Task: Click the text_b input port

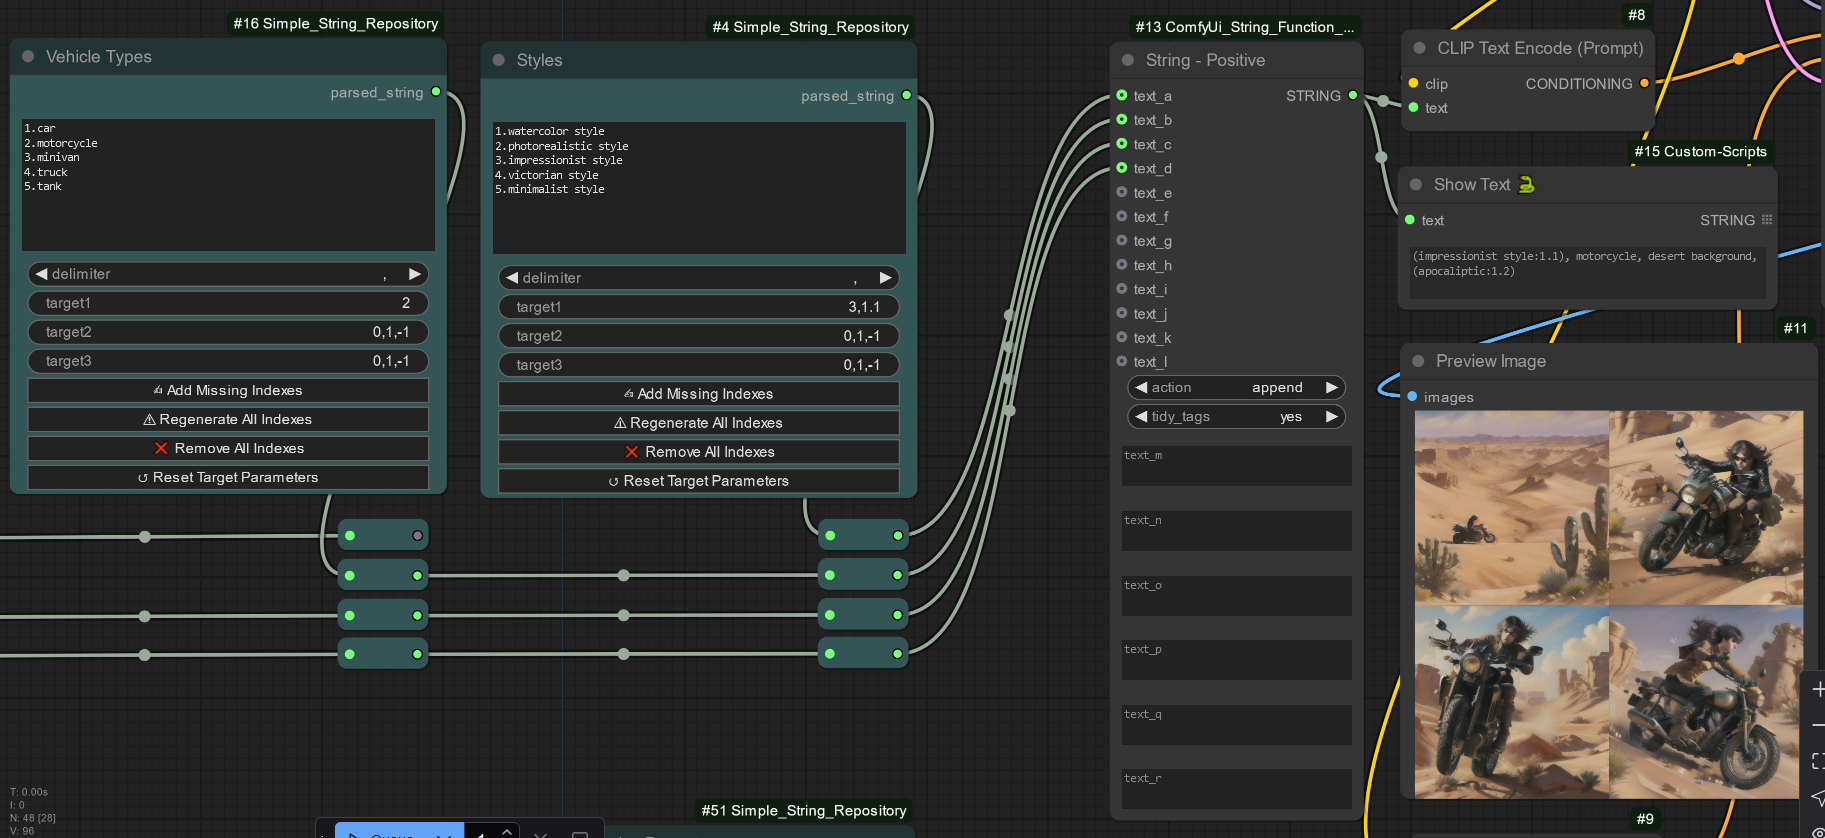Action: pyautogui.click(x=1122, y=120)
